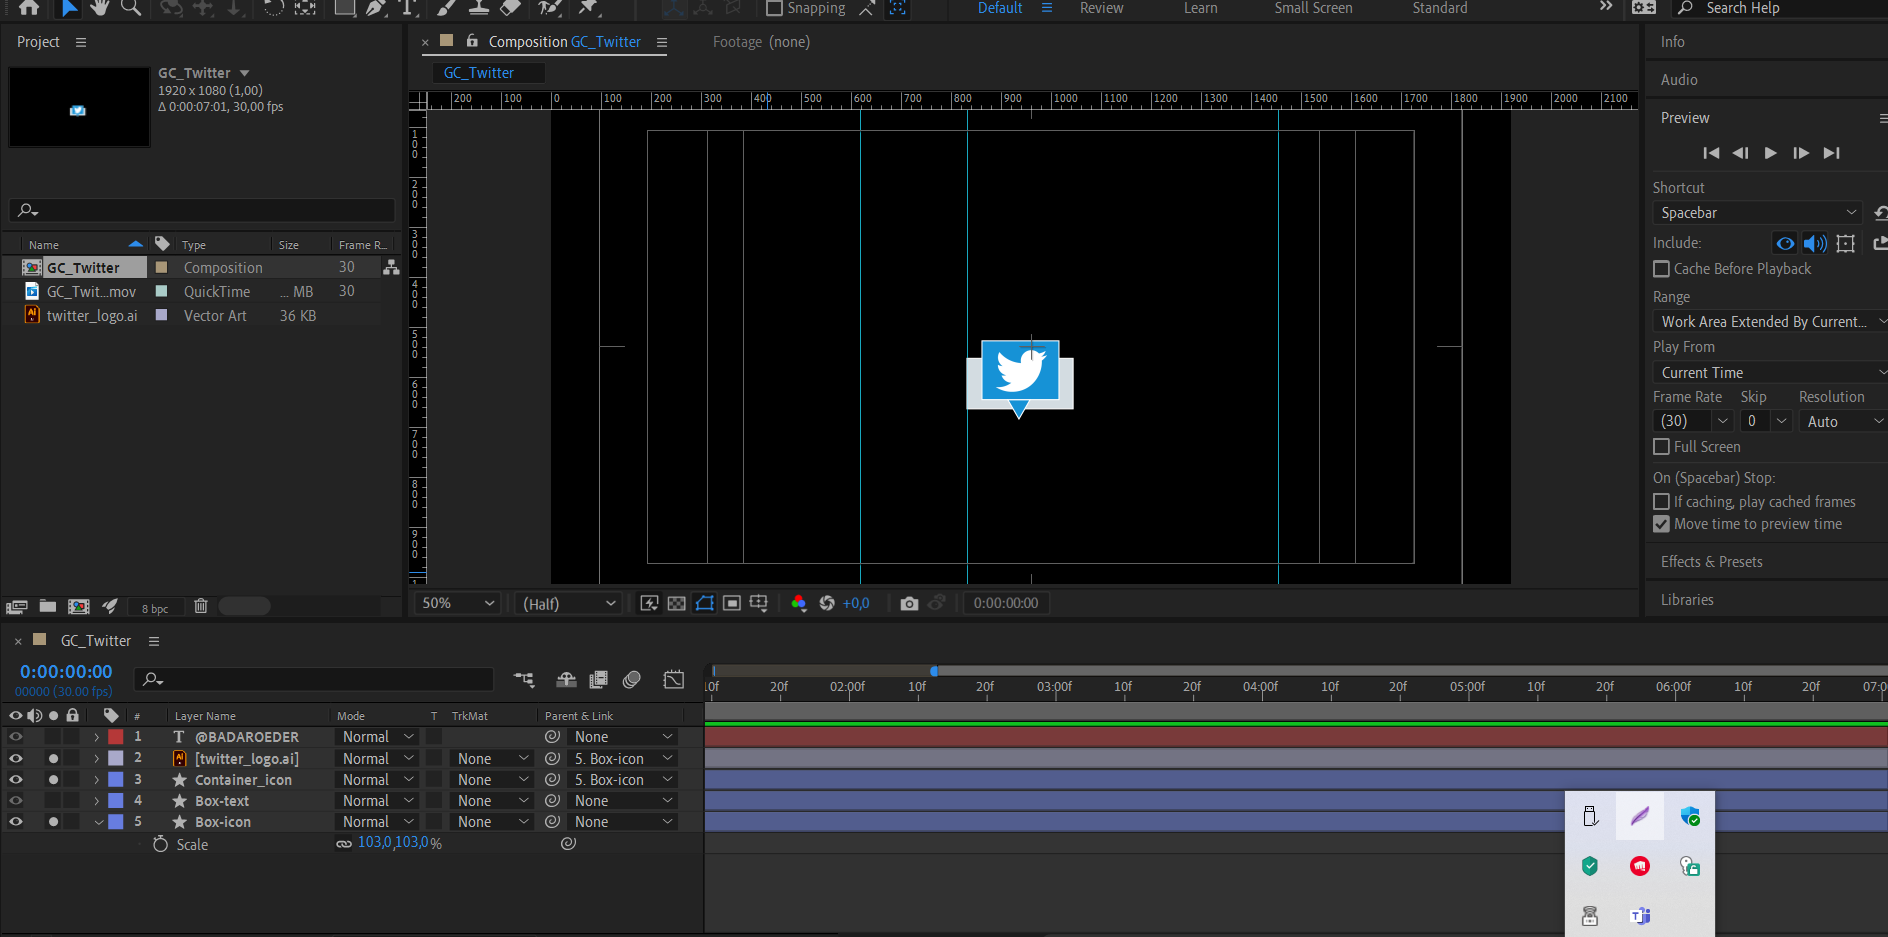Create a new folder in Project panel
The height and width of the screenshot is (937, 1888).
(x=47, y=606)
